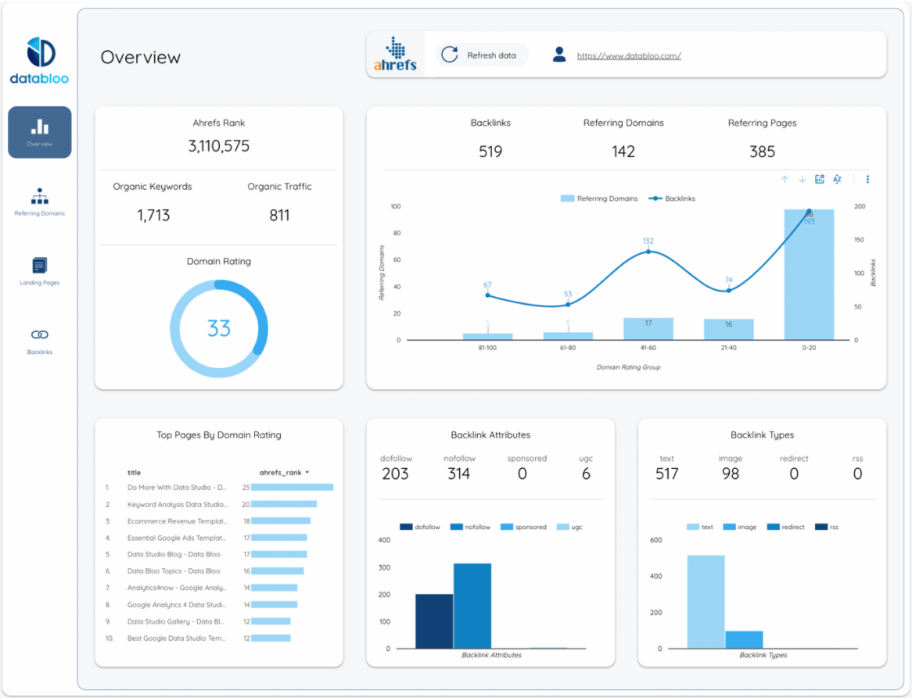Viewport: 912px width, 700px height.
Task: Click the chart export icon above Backlinks graph
Action: point(820,179)
